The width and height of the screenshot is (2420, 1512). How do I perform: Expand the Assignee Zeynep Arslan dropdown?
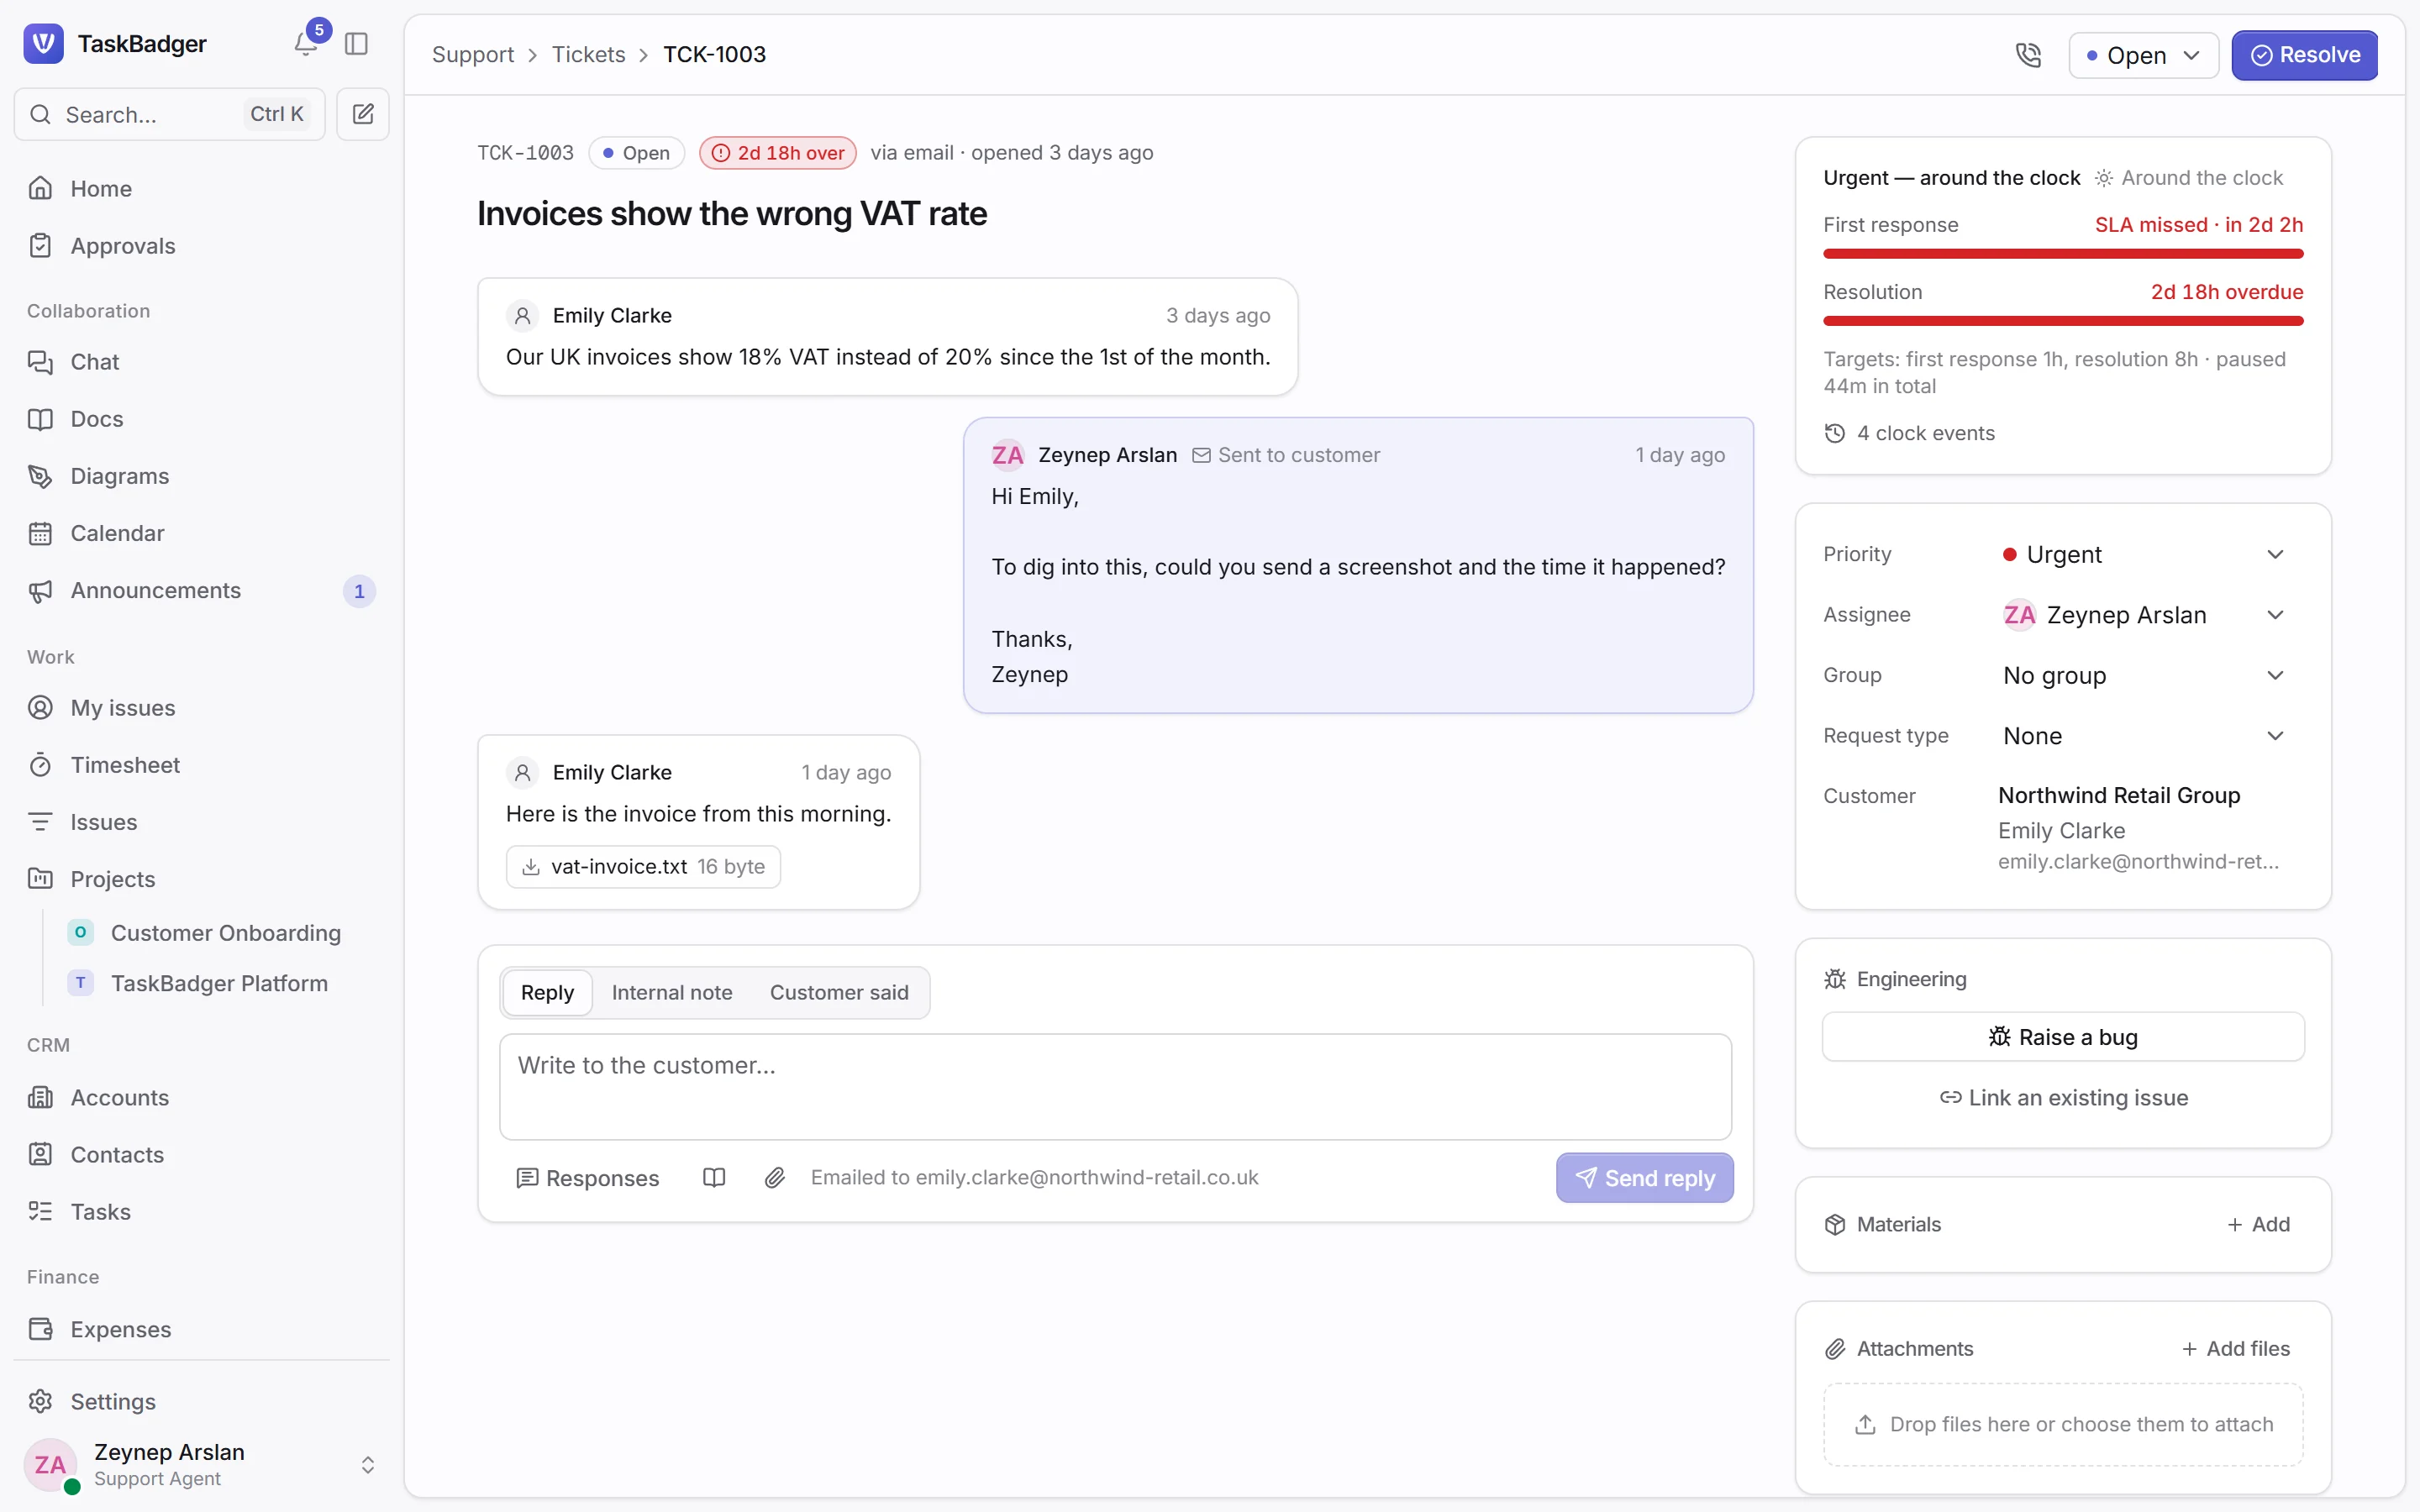click(x=2144, y=615)
